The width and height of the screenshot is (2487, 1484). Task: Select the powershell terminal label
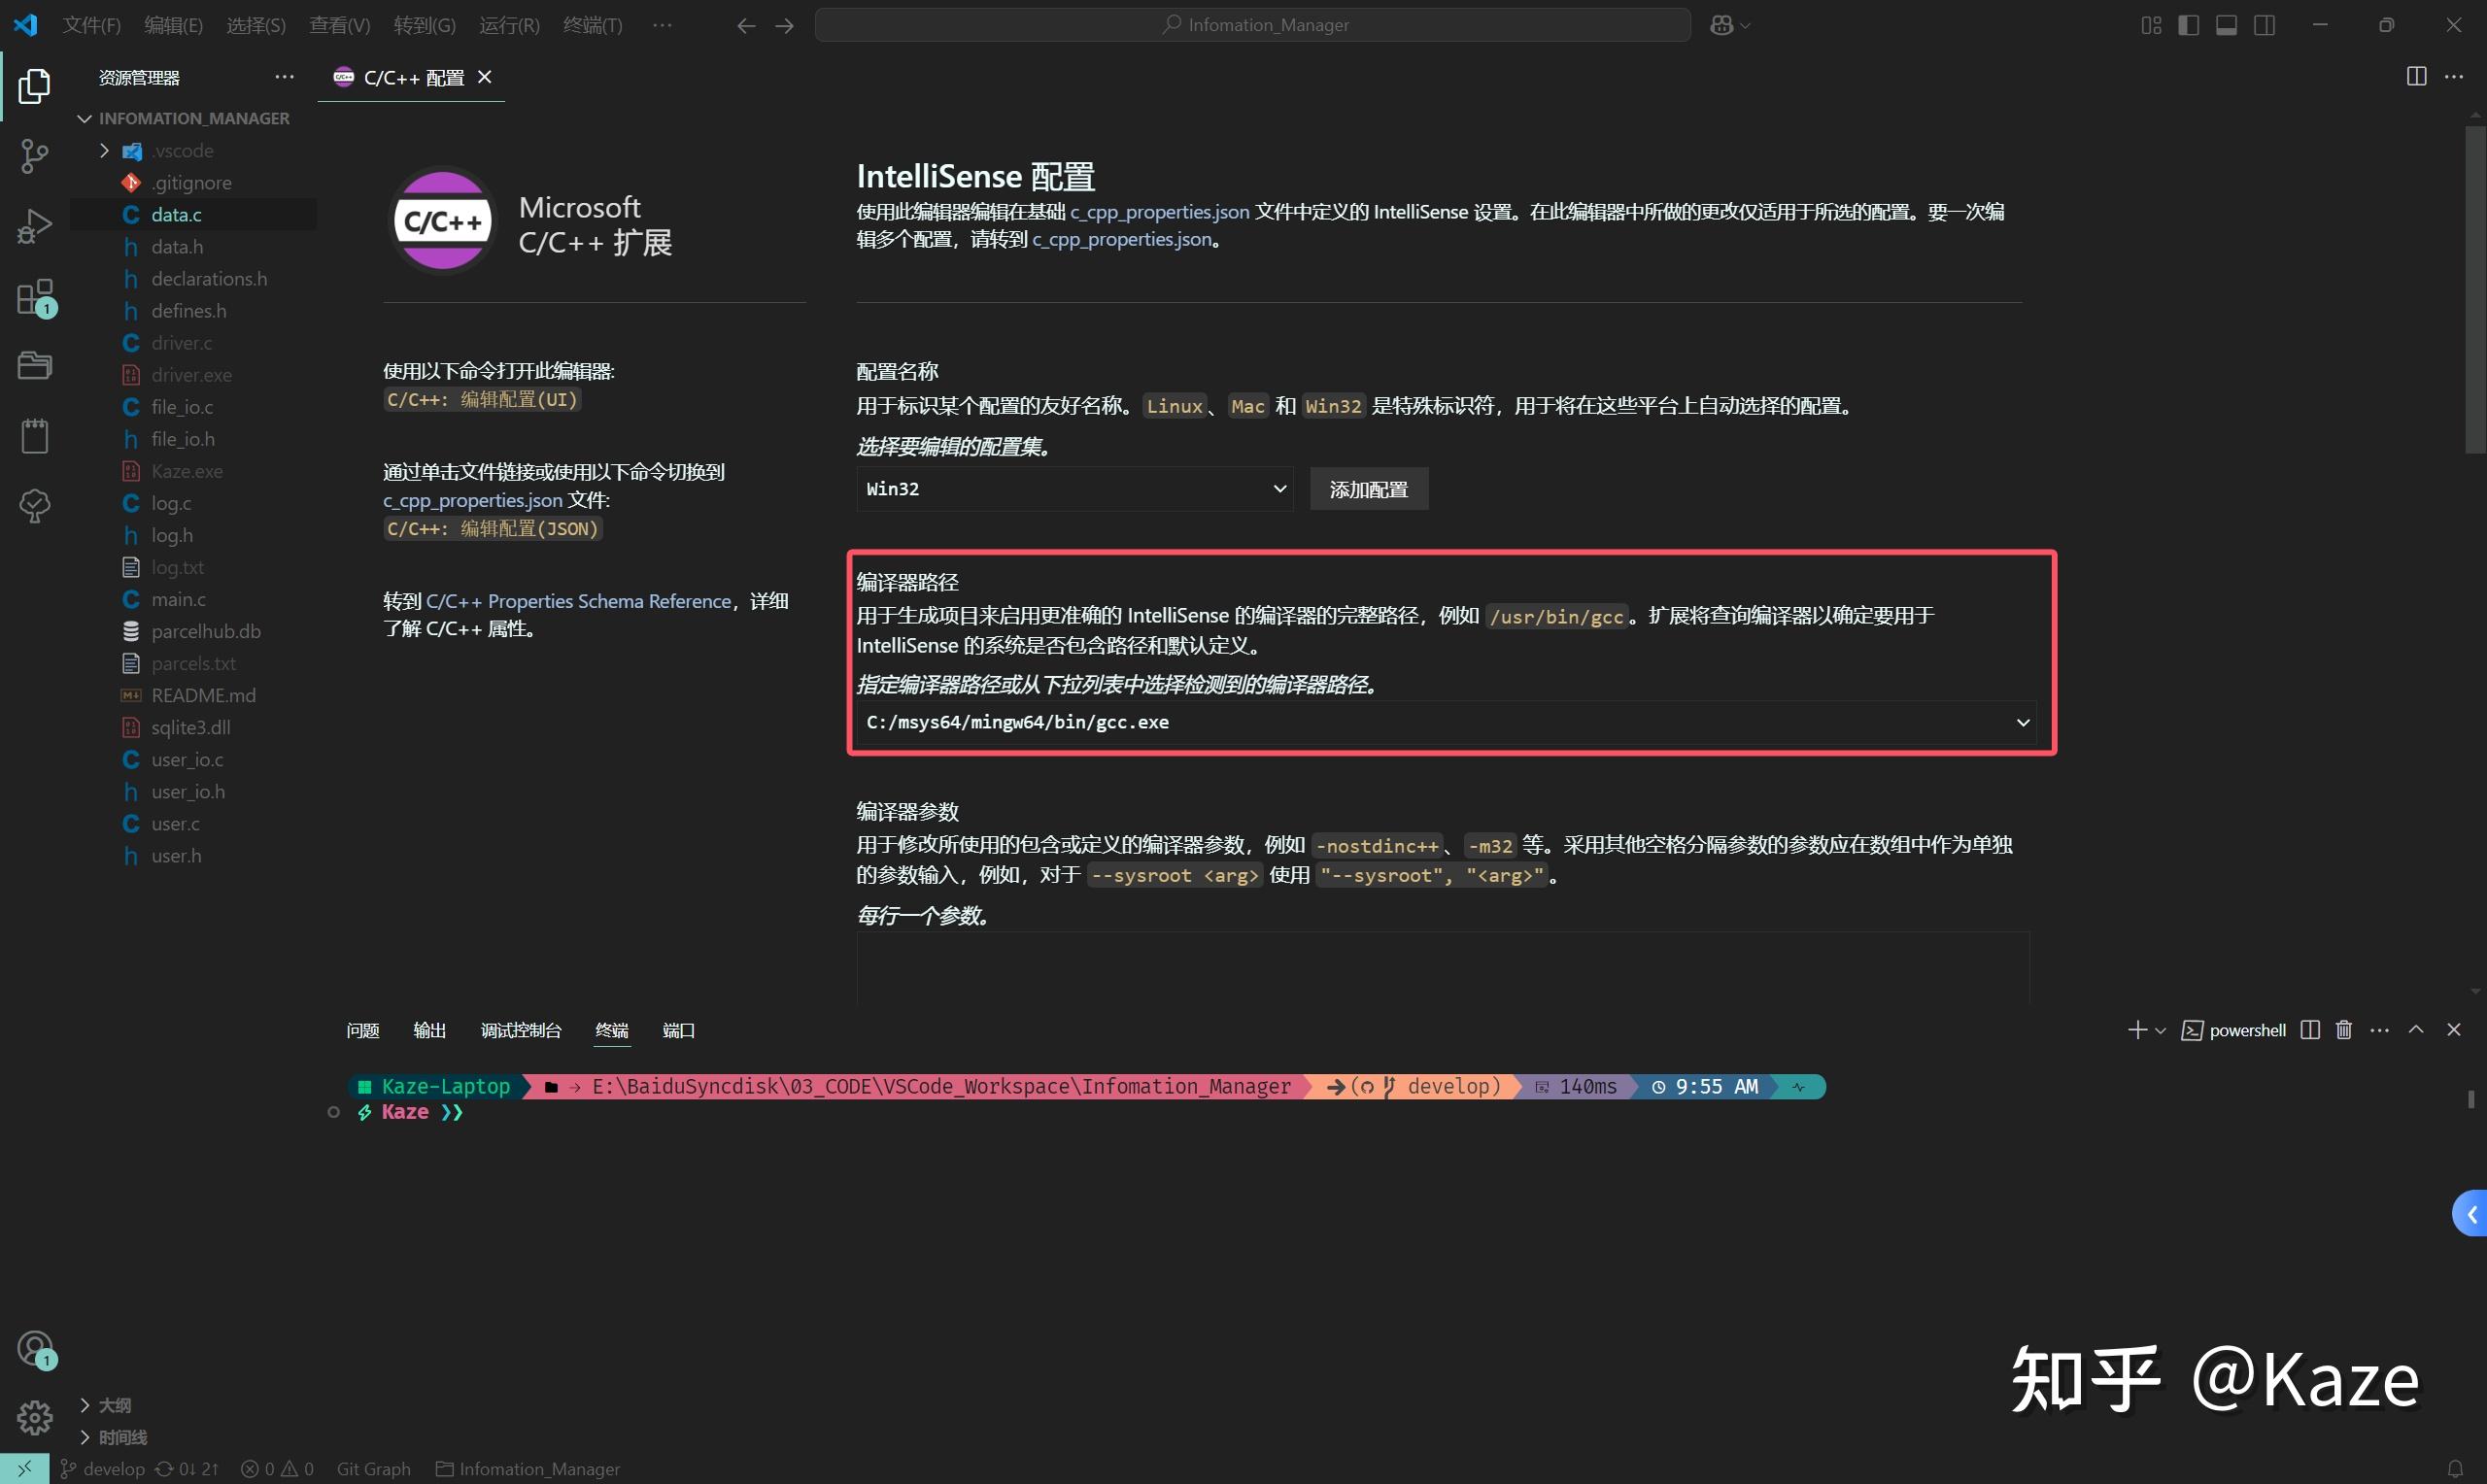click(2234, 1030)
